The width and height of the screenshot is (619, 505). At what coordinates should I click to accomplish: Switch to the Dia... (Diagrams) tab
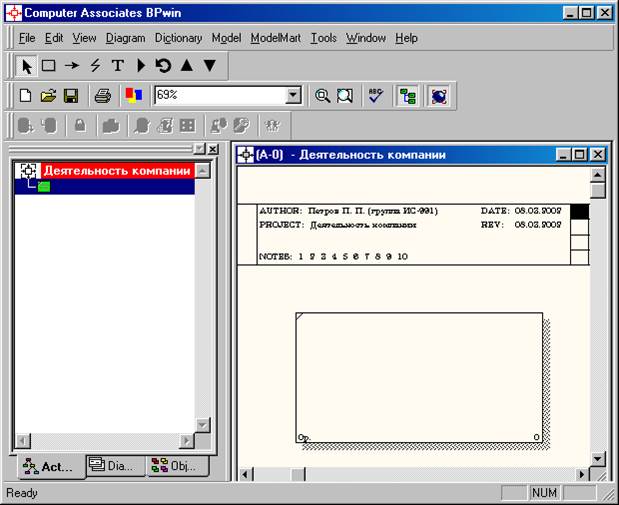116,466
